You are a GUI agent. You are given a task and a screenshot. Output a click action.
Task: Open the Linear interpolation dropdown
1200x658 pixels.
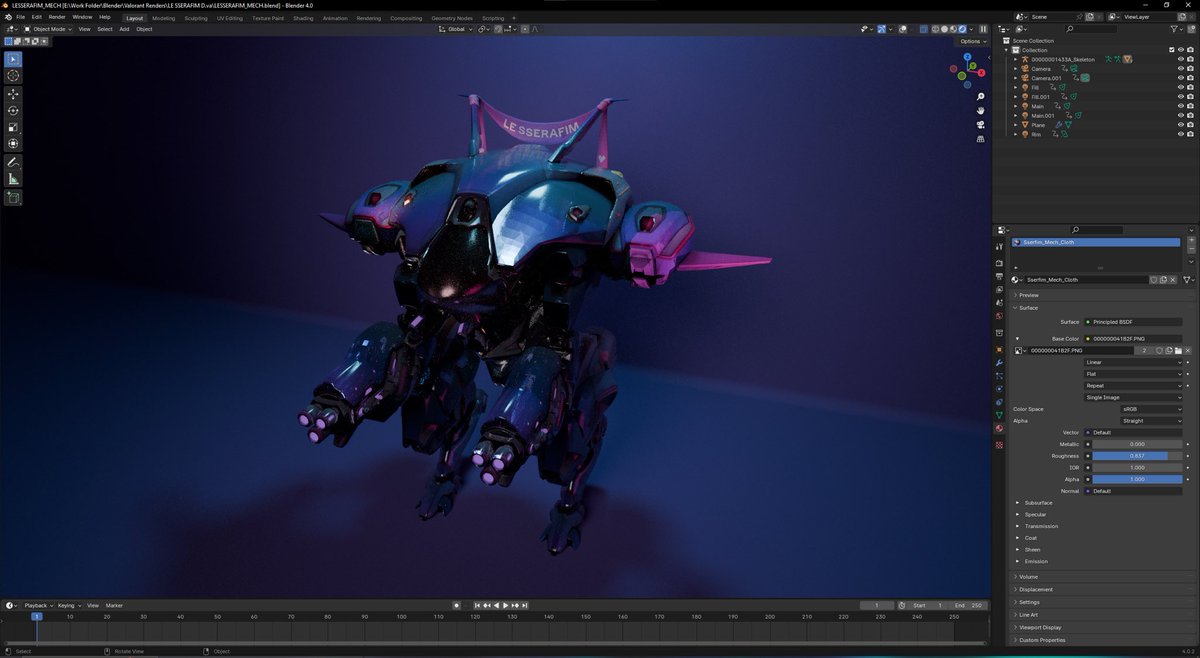pos(1134,362)
